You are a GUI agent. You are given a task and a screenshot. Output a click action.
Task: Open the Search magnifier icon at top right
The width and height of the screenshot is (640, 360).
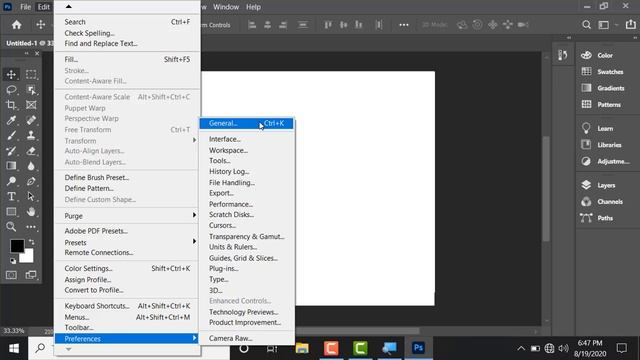pyautogui.click(x=586, y=25)
